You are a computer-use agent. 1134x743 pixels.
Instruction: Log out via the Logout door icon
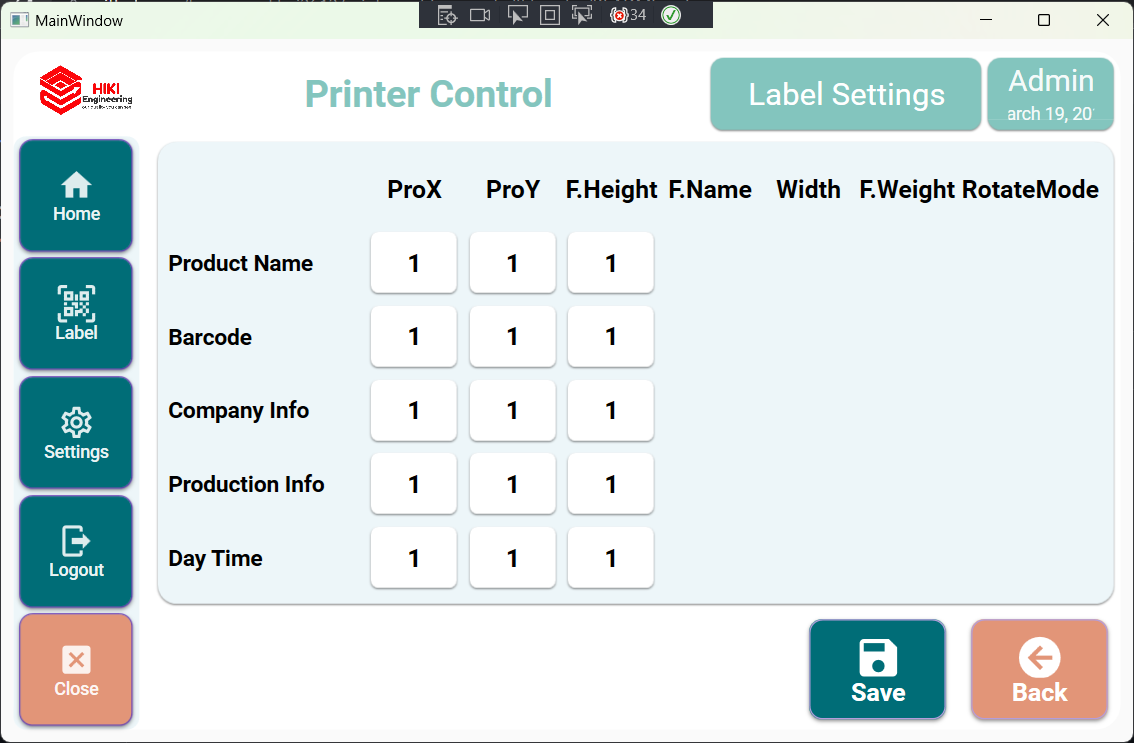(75, 541)
